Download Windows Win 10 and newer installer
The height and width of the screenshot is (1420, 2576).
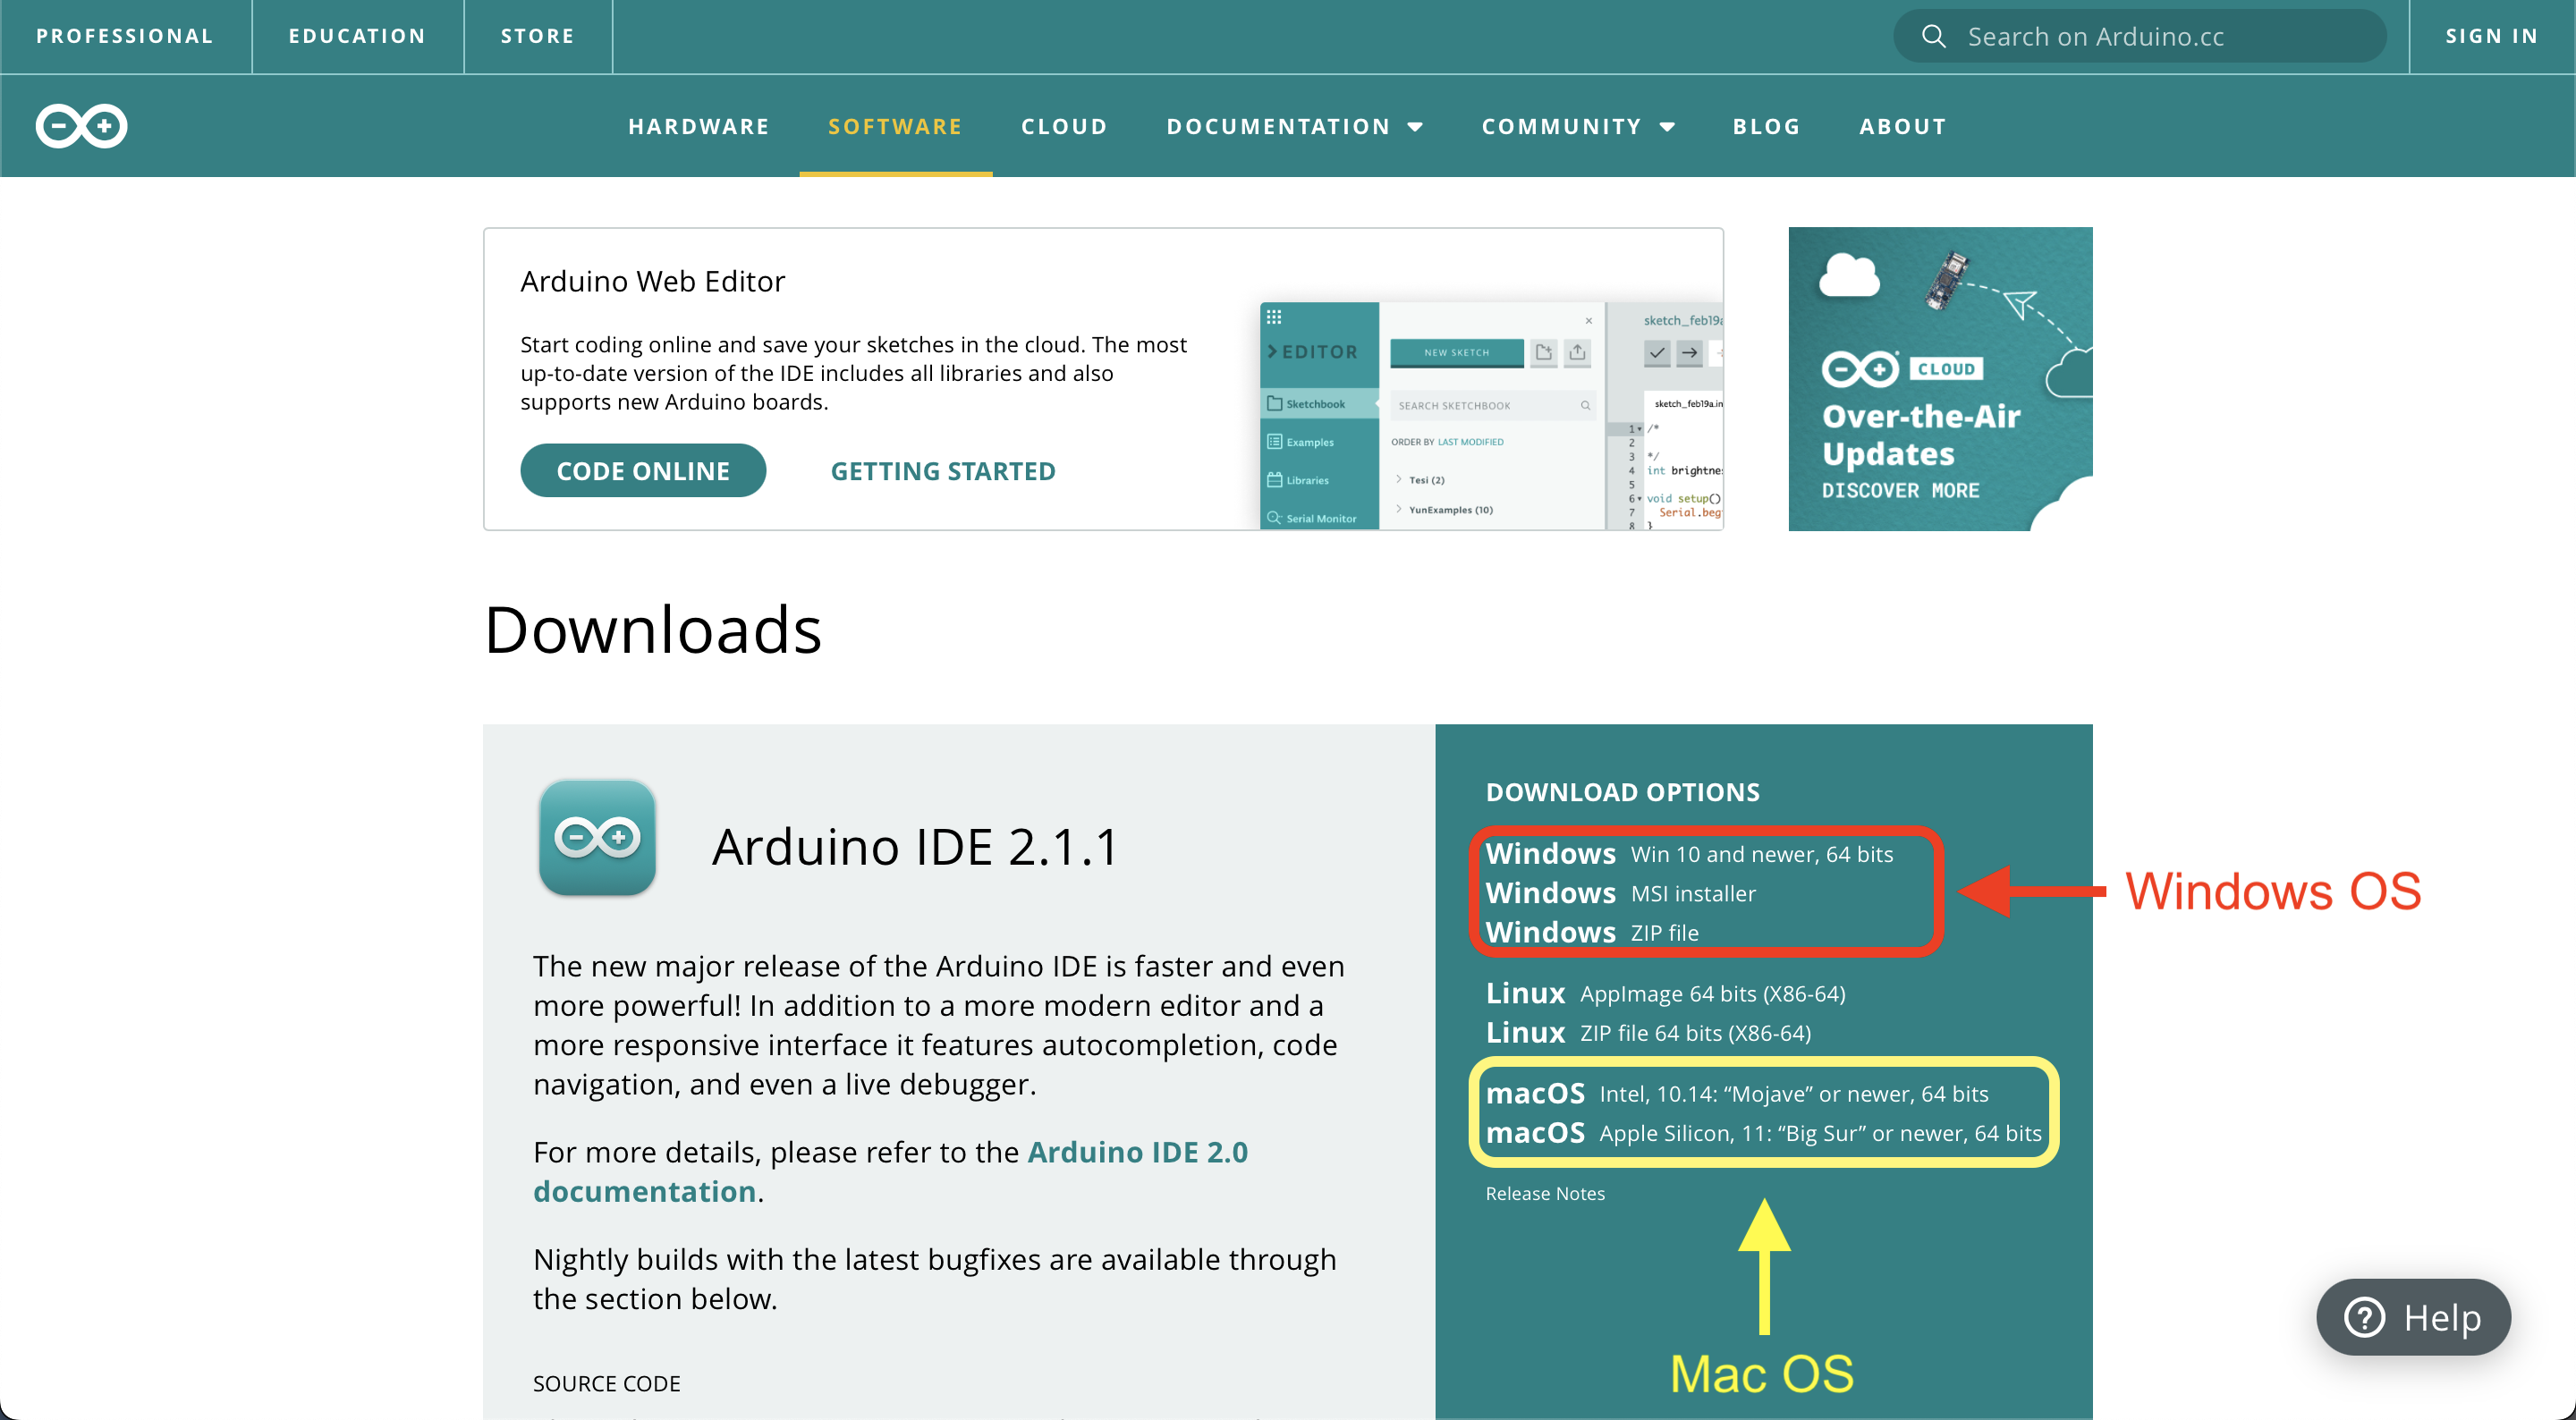(1689, 853)
